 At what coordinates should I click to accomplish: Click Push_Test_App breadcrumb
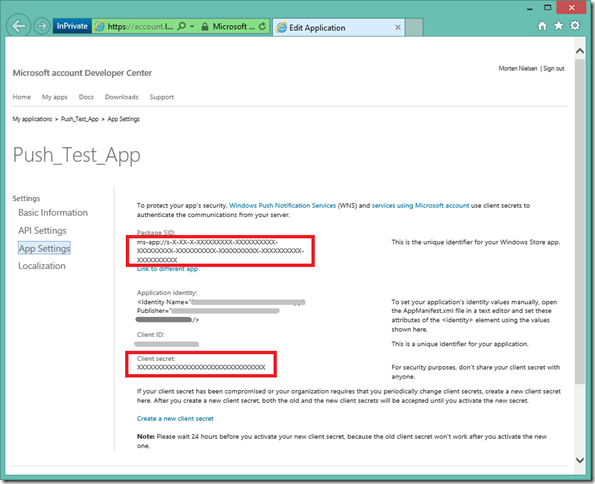(80, 119)
